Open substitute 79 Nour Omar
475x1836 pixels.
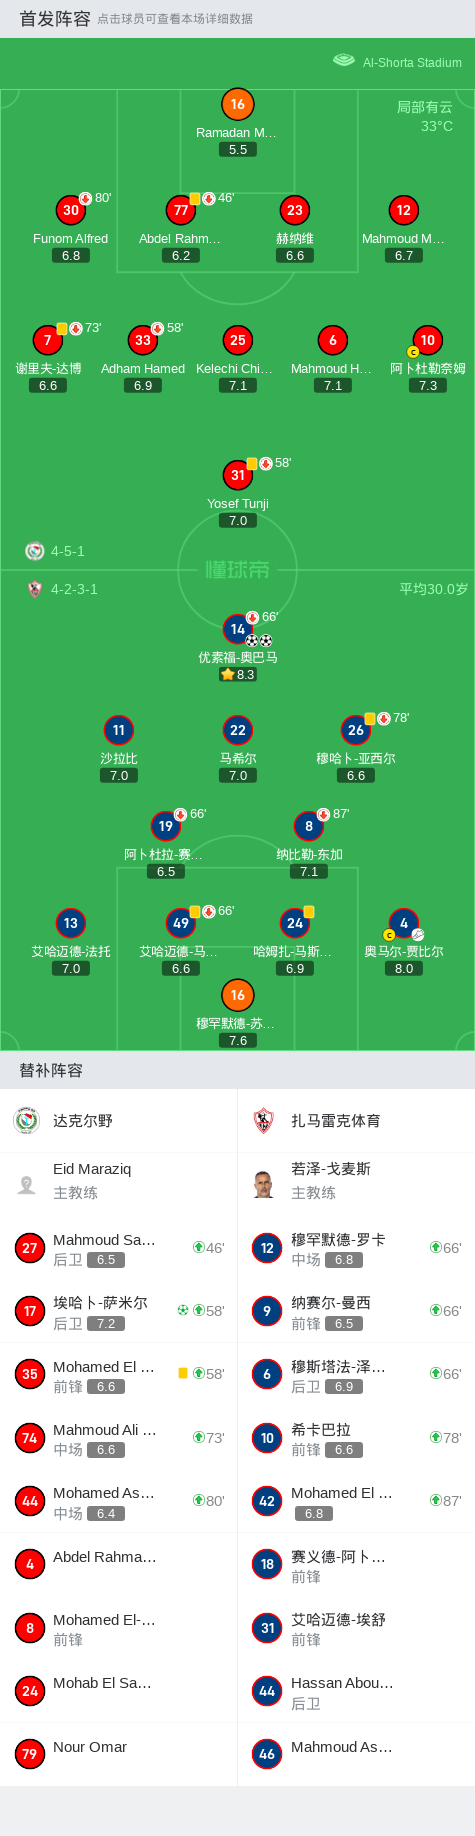click(118, 1754)
